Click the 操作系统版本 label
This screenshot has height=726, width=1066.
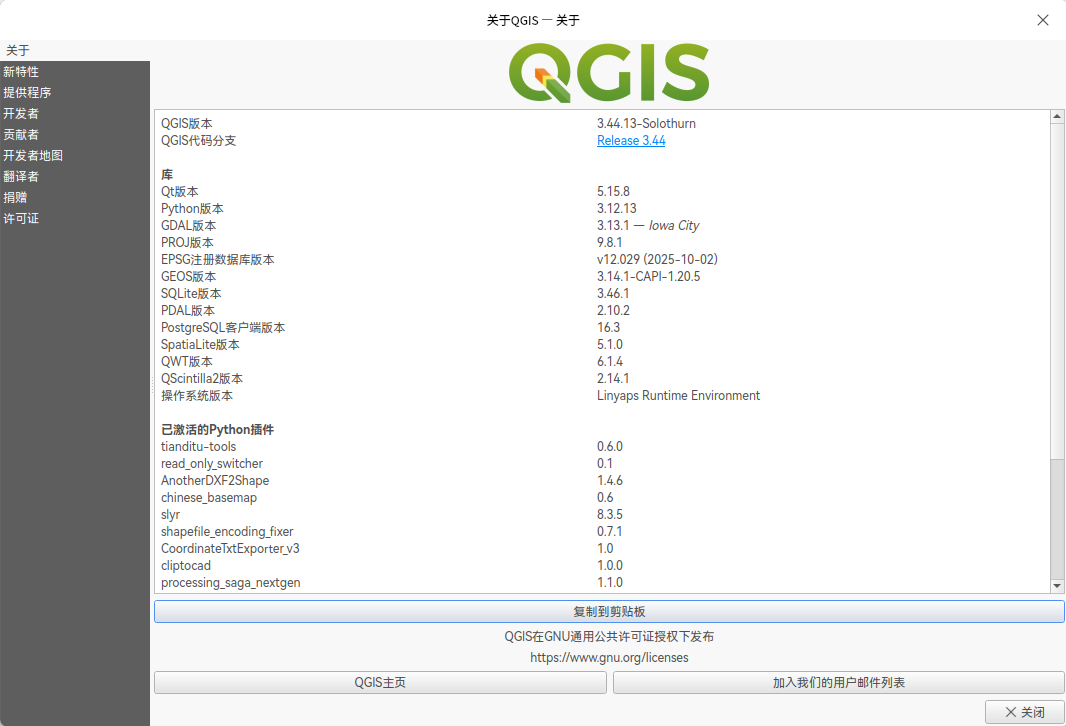coord(196,396)
